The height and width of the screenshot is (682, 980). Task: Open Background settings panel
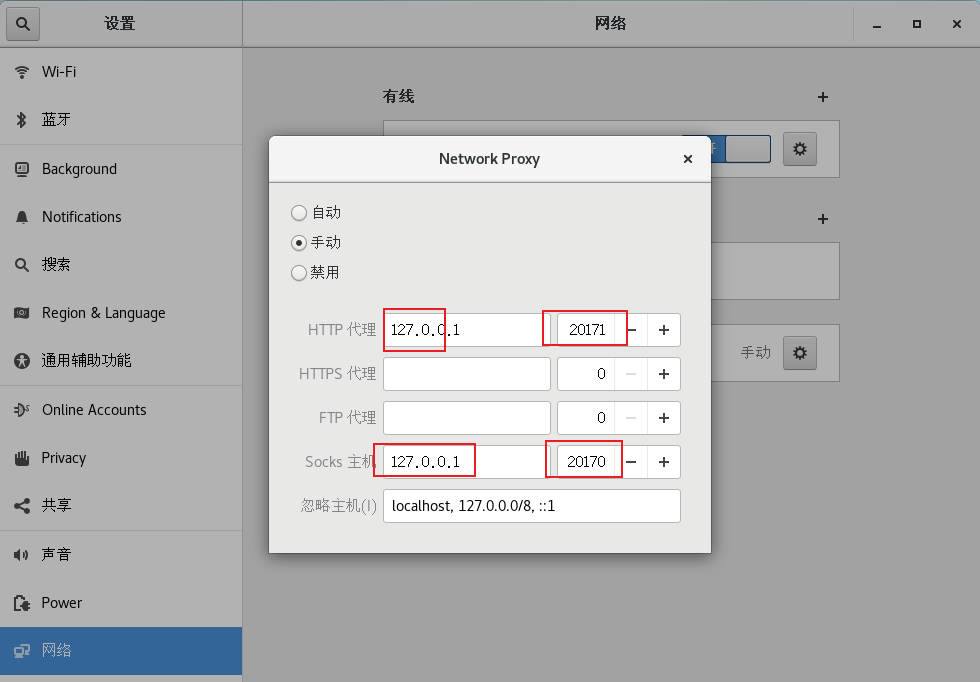point(121,169)
